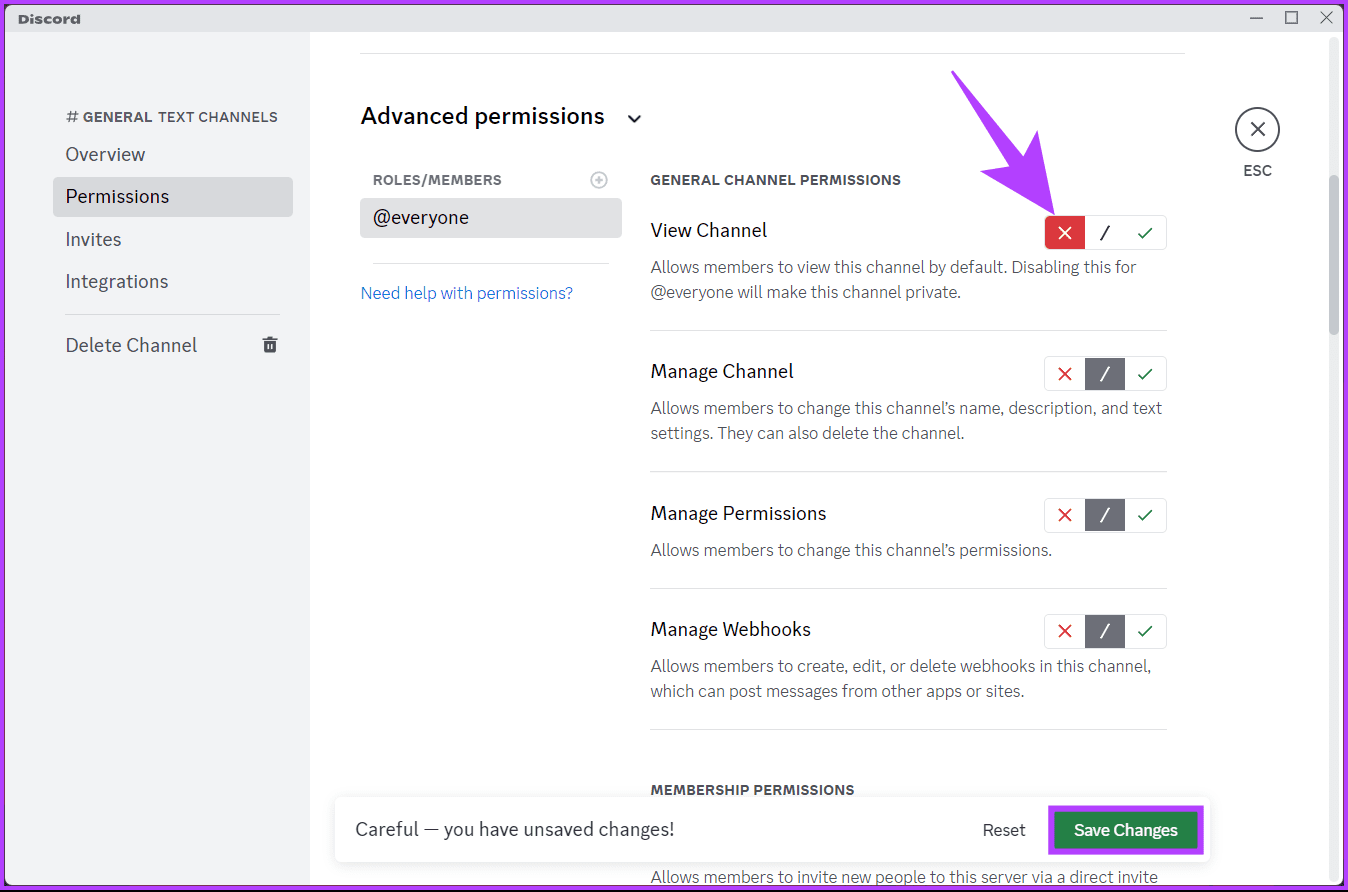This screenshot has width=1348, height=892.
Task: Switch to the Invites tab
Action: coord(93,239)
